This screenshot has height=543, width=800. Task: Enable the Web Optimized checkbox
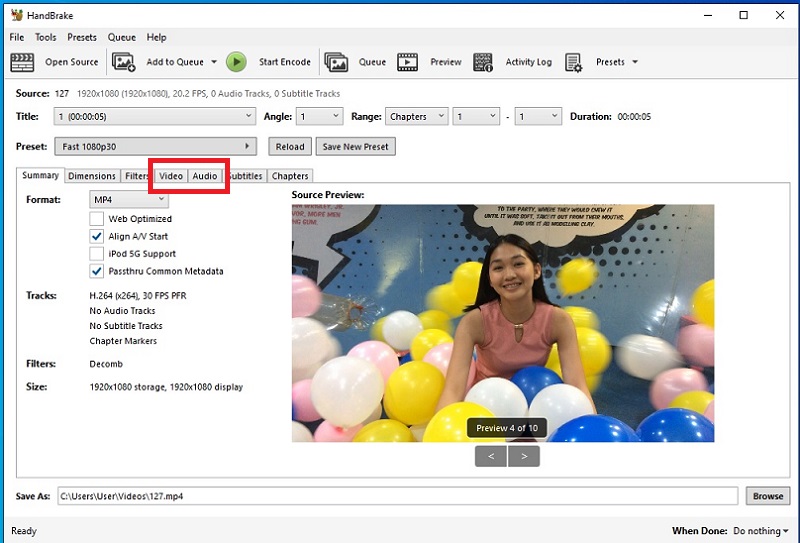point(97,219)
